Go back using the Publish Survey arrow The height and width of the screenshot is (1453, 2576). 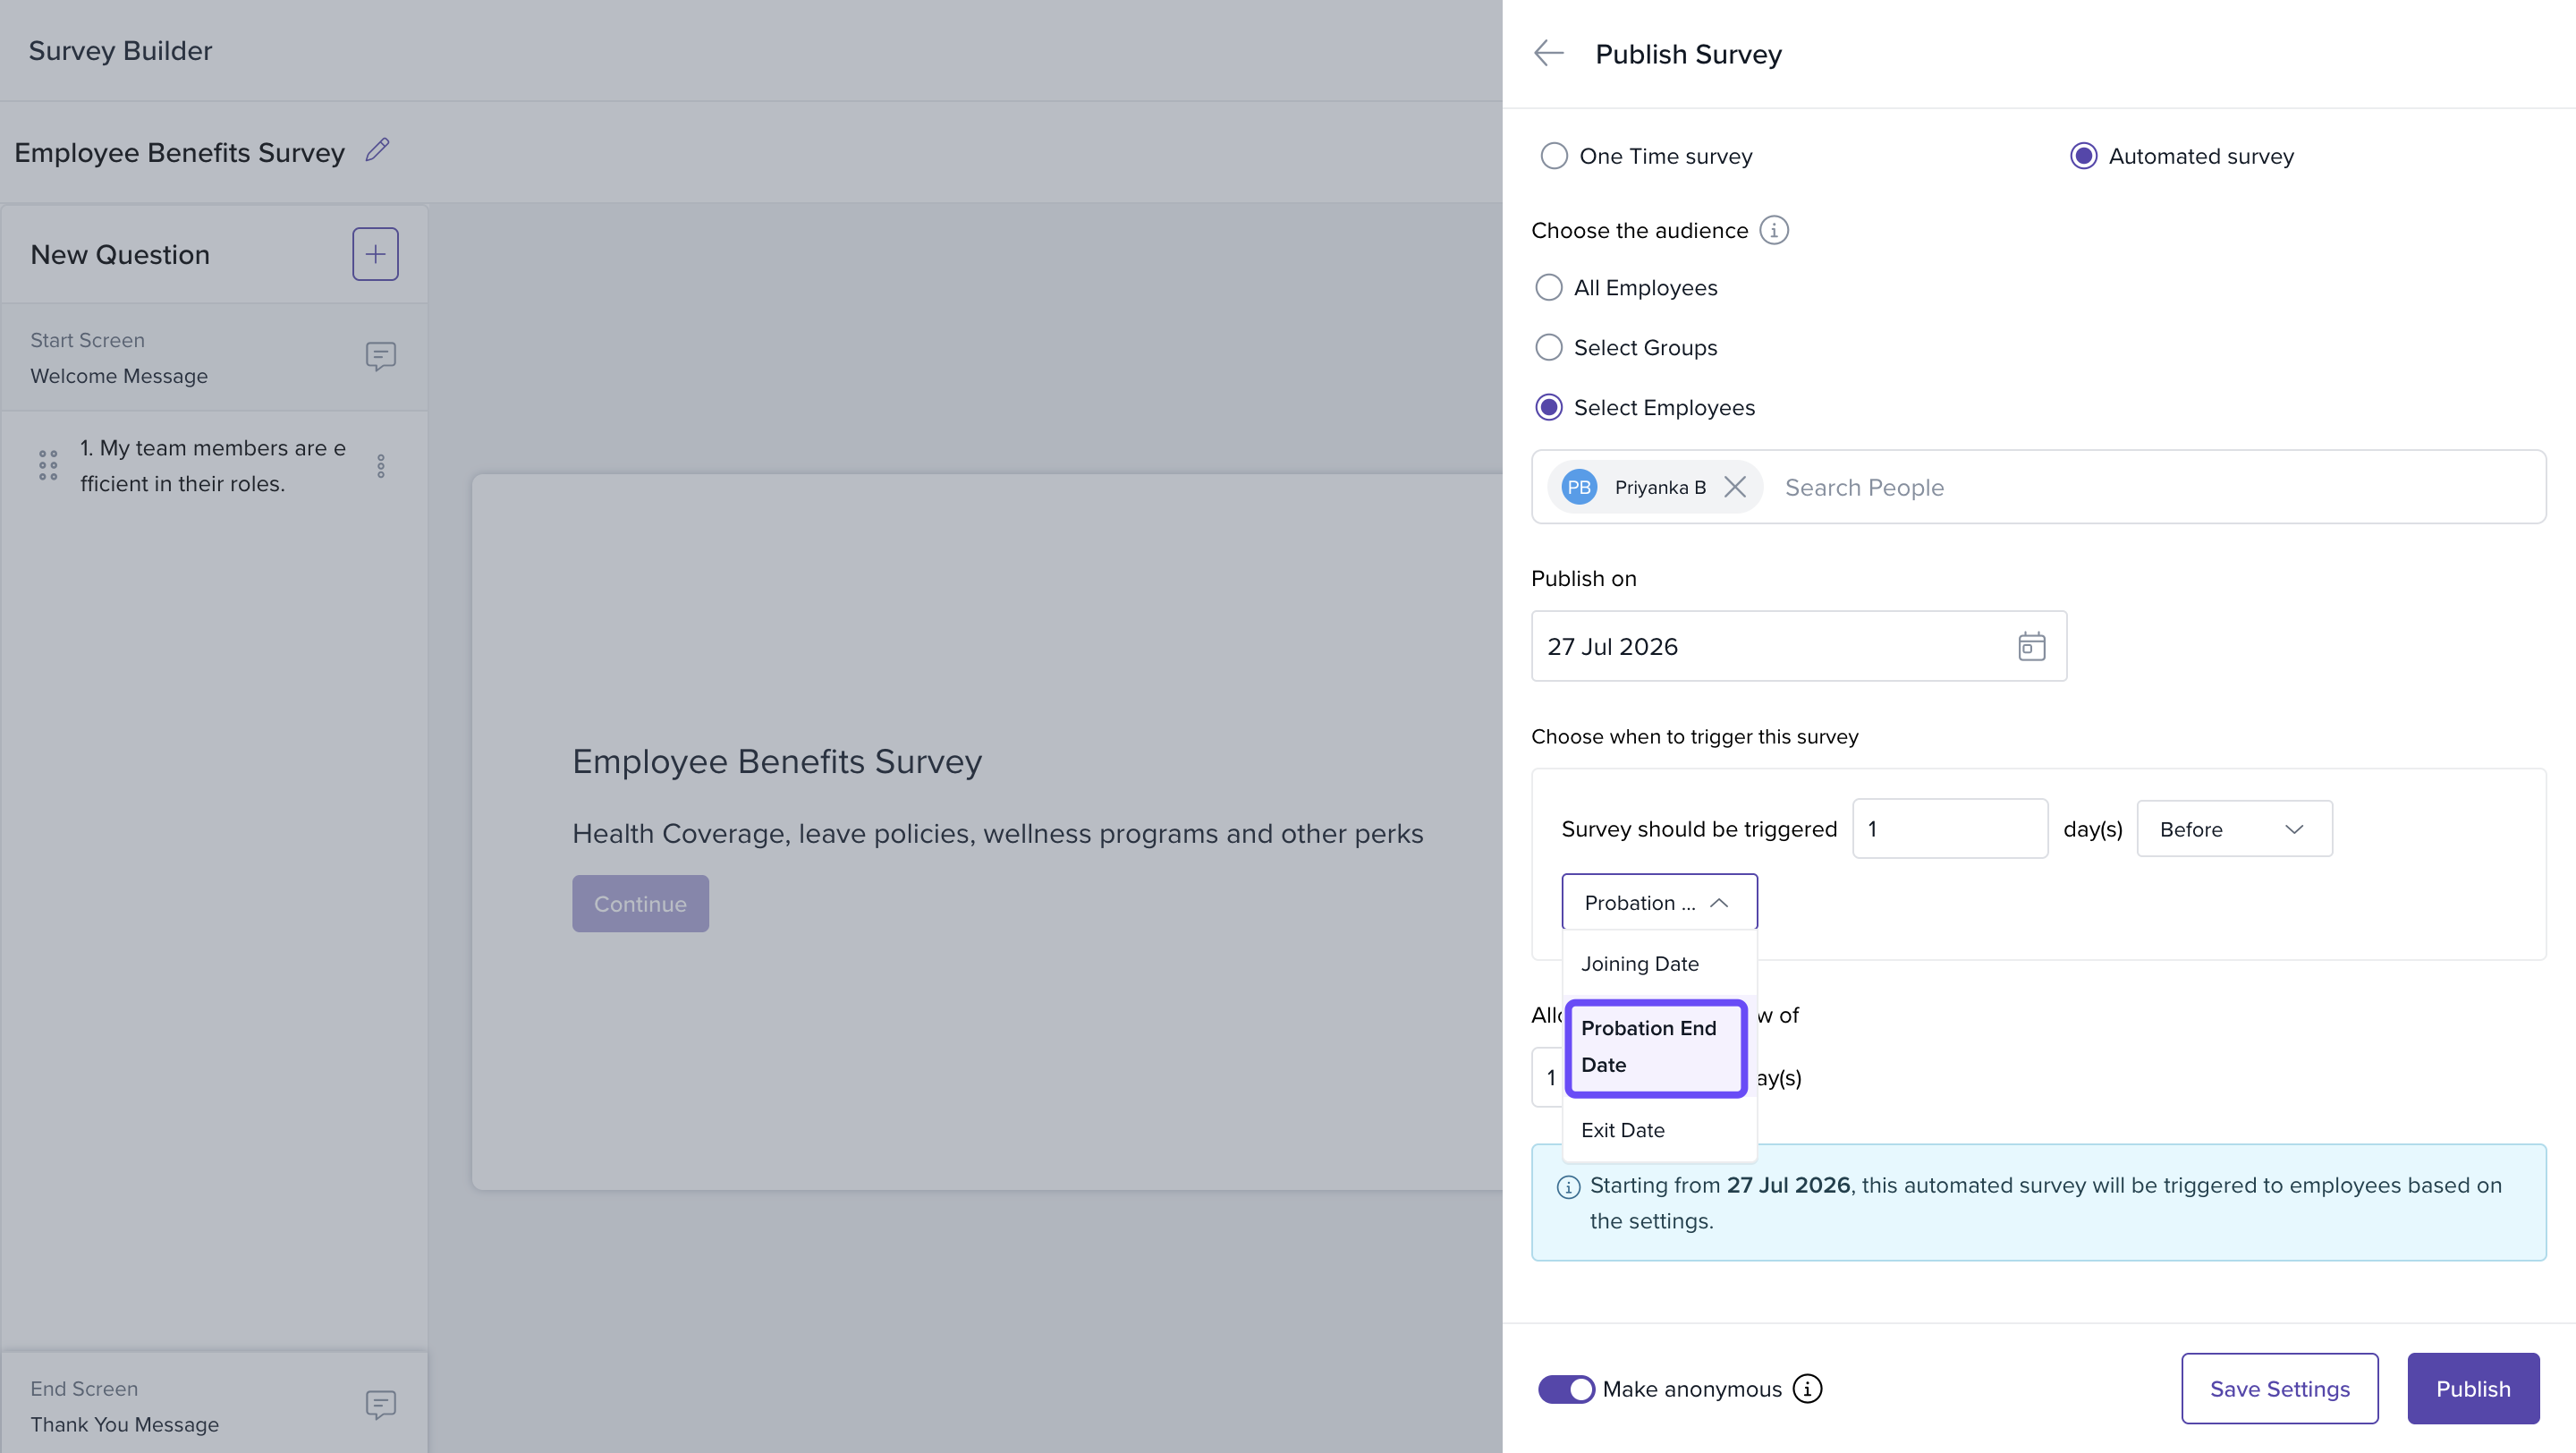(x=1548, y=53)
